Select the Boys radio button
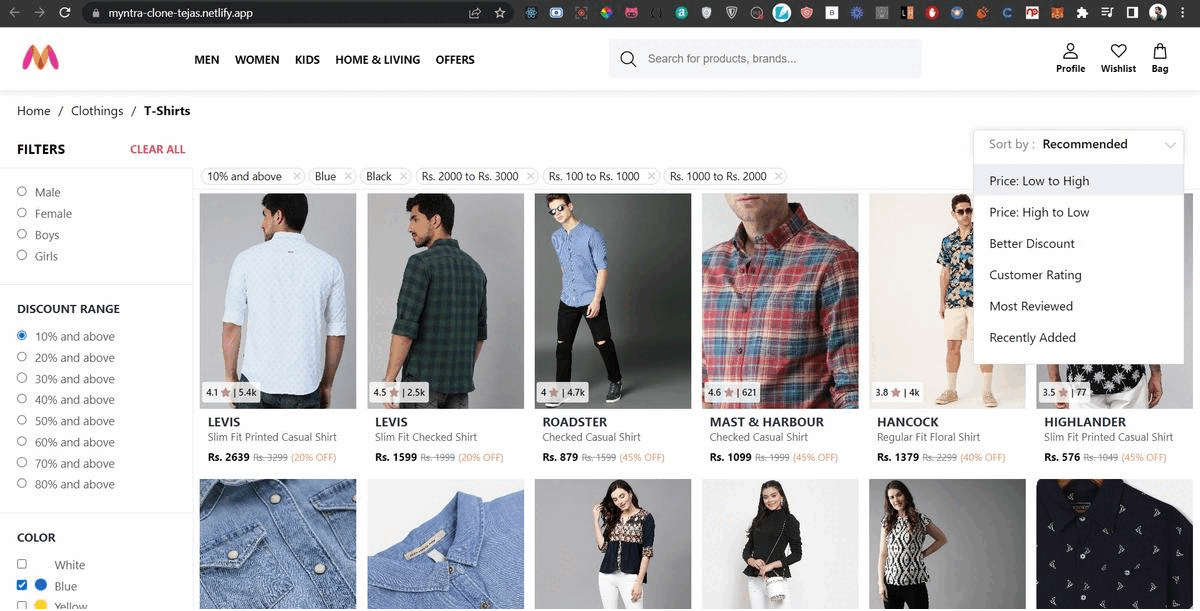Viewport: 1200px width, 611px height. coord(22,234)
